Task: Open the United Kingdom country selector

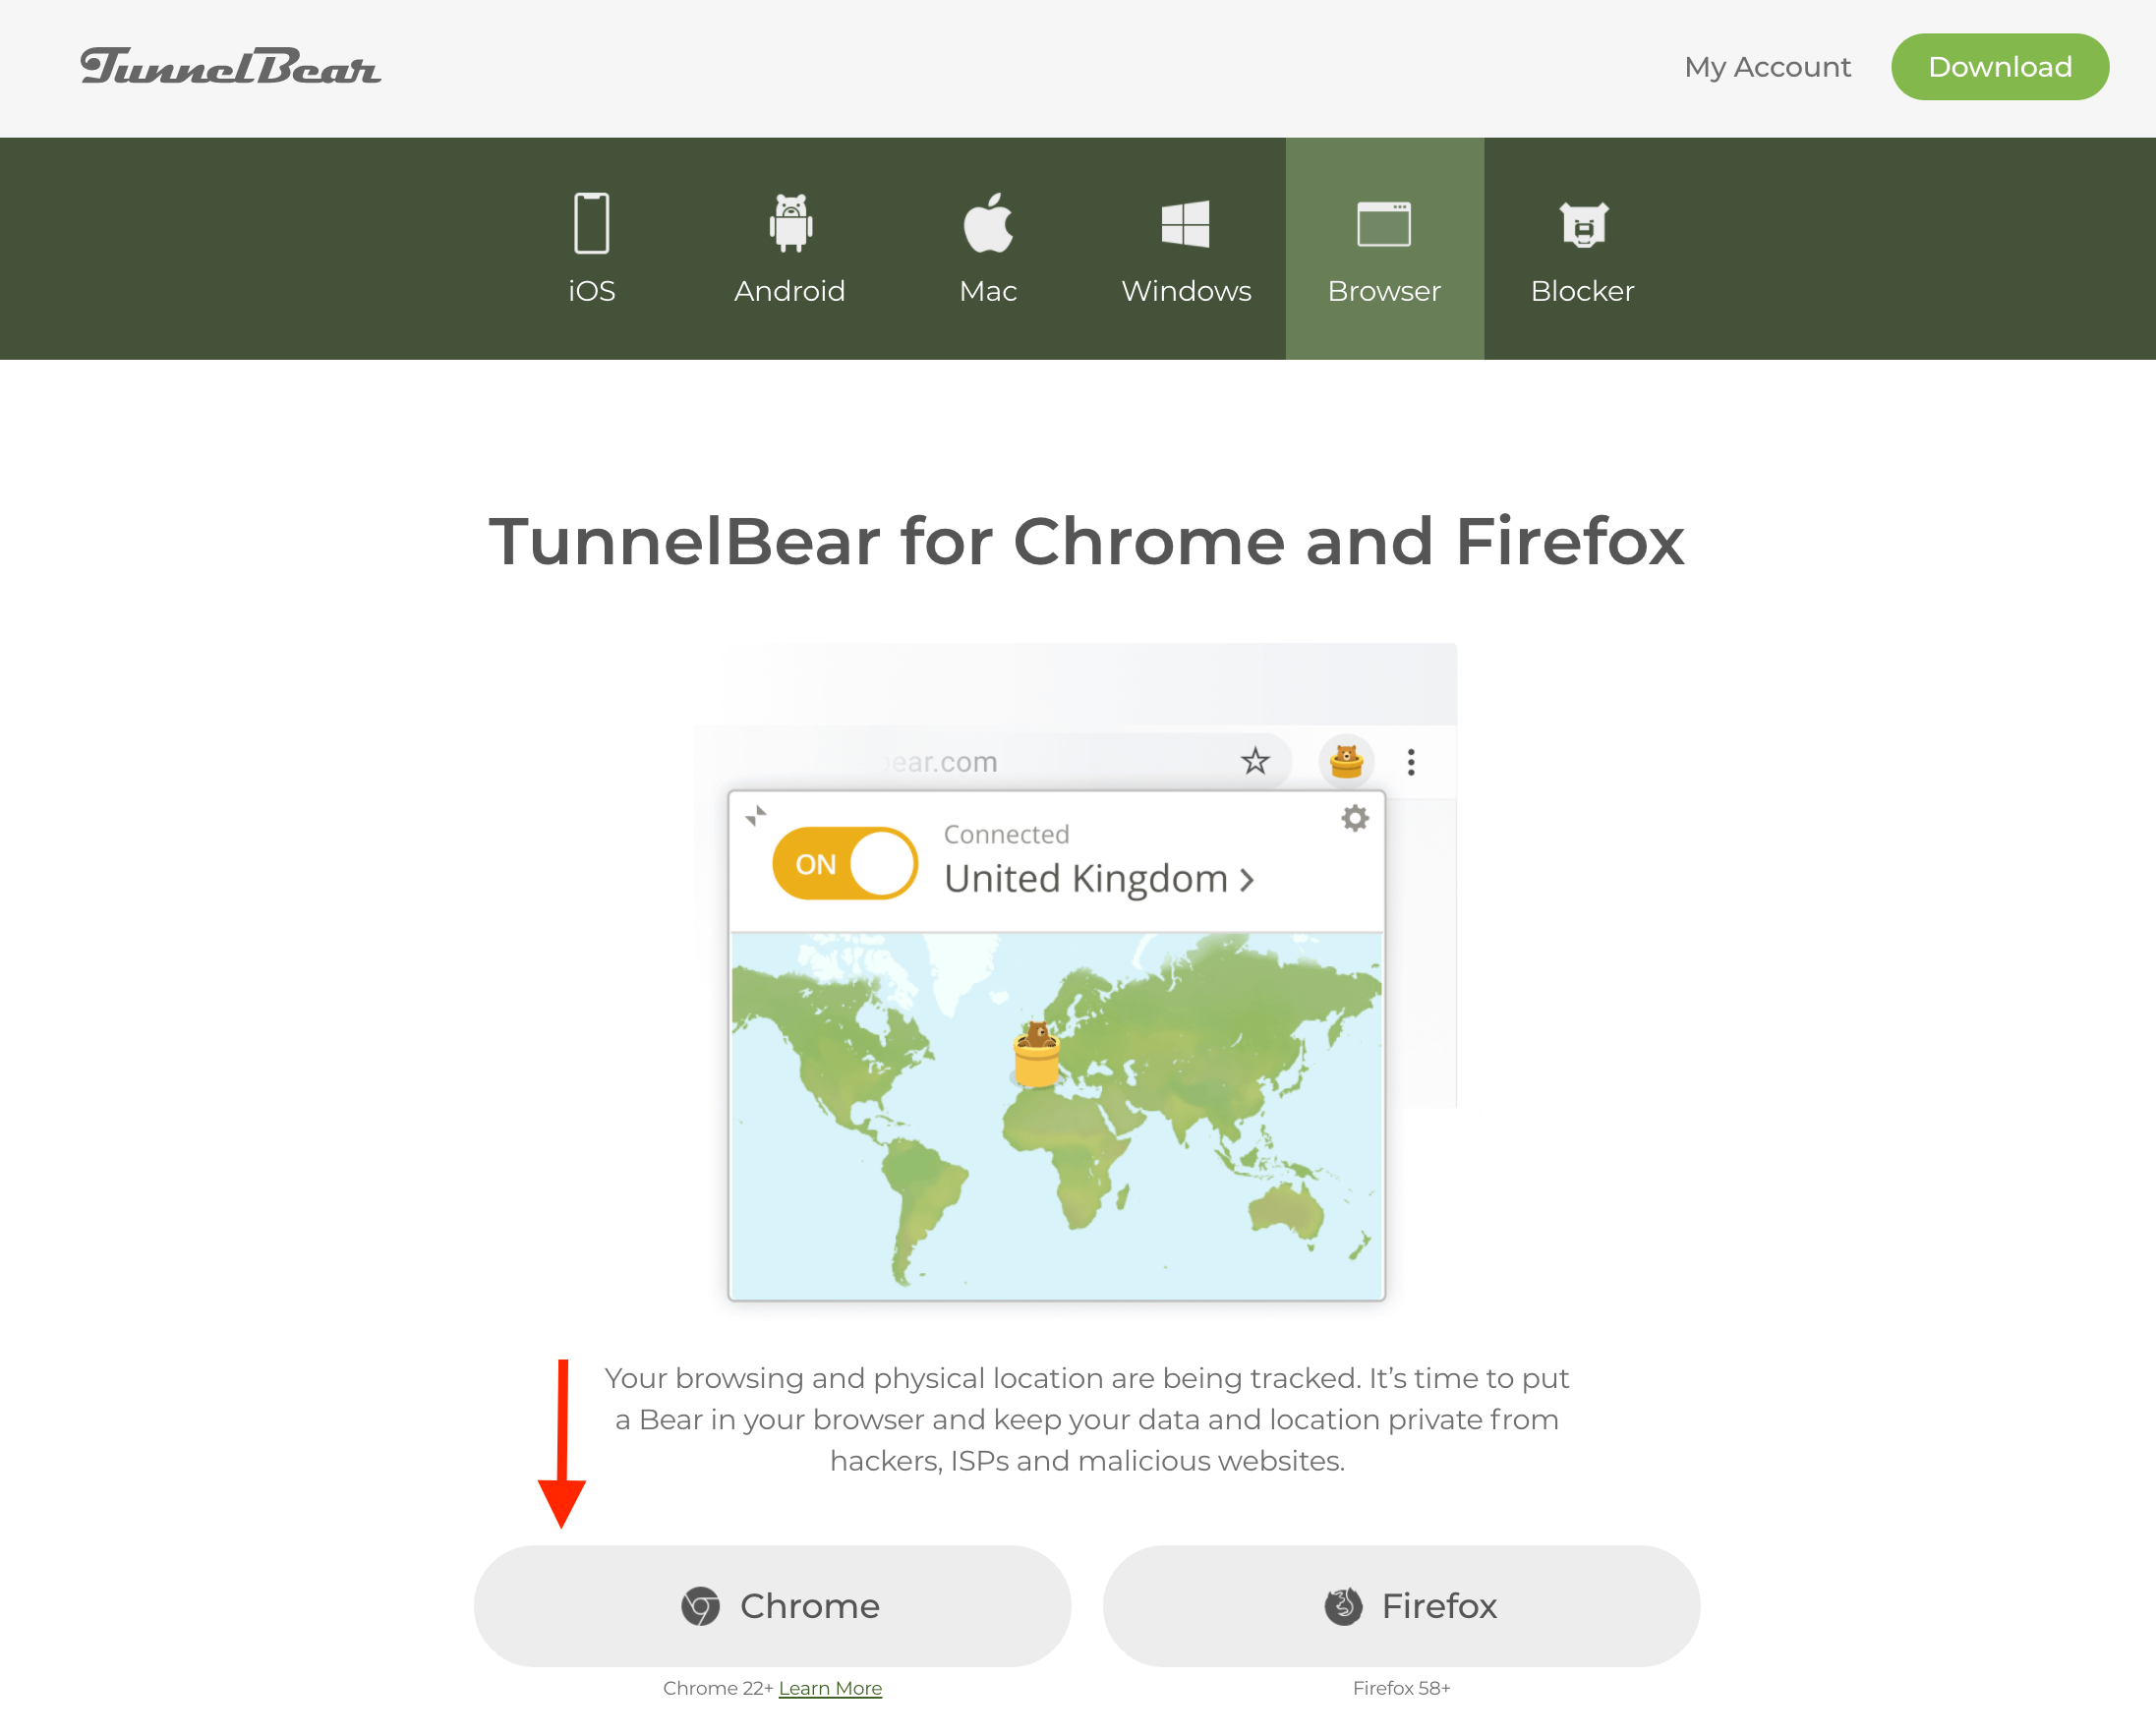Action: tap(1098, 879)
